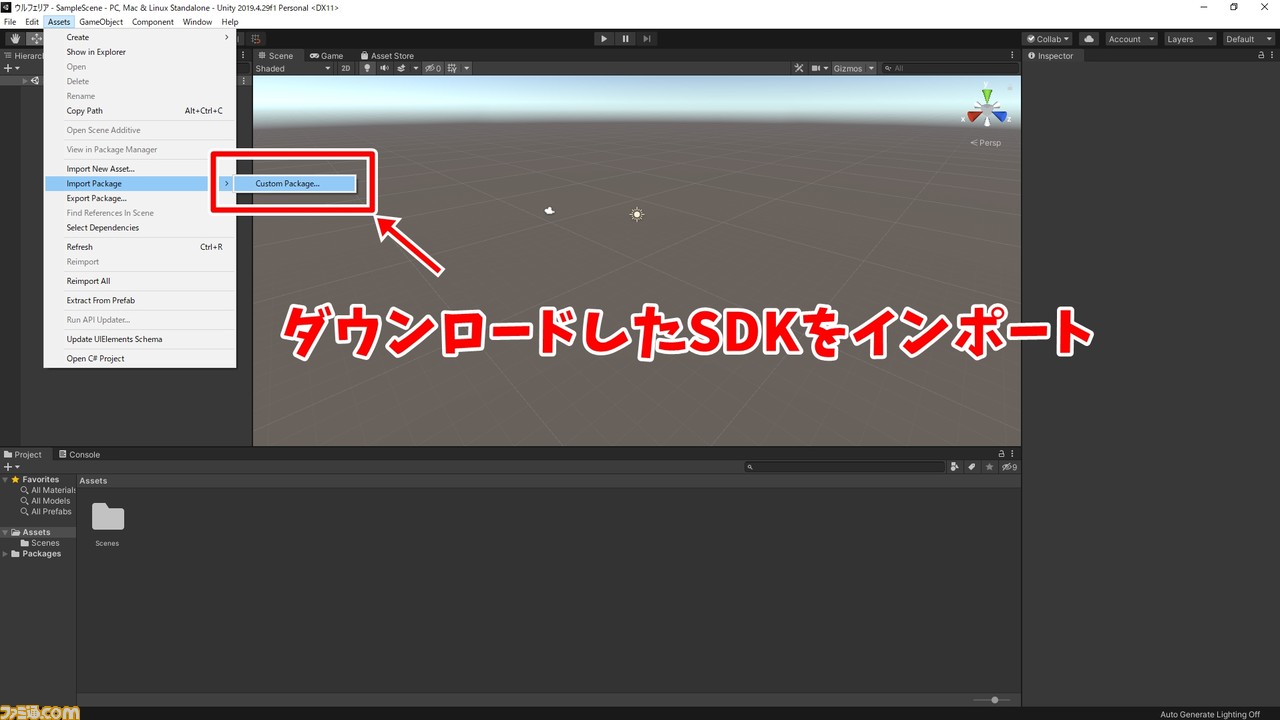
Task: Open the Layers dropdown
Action: (x=1190, y=39)
